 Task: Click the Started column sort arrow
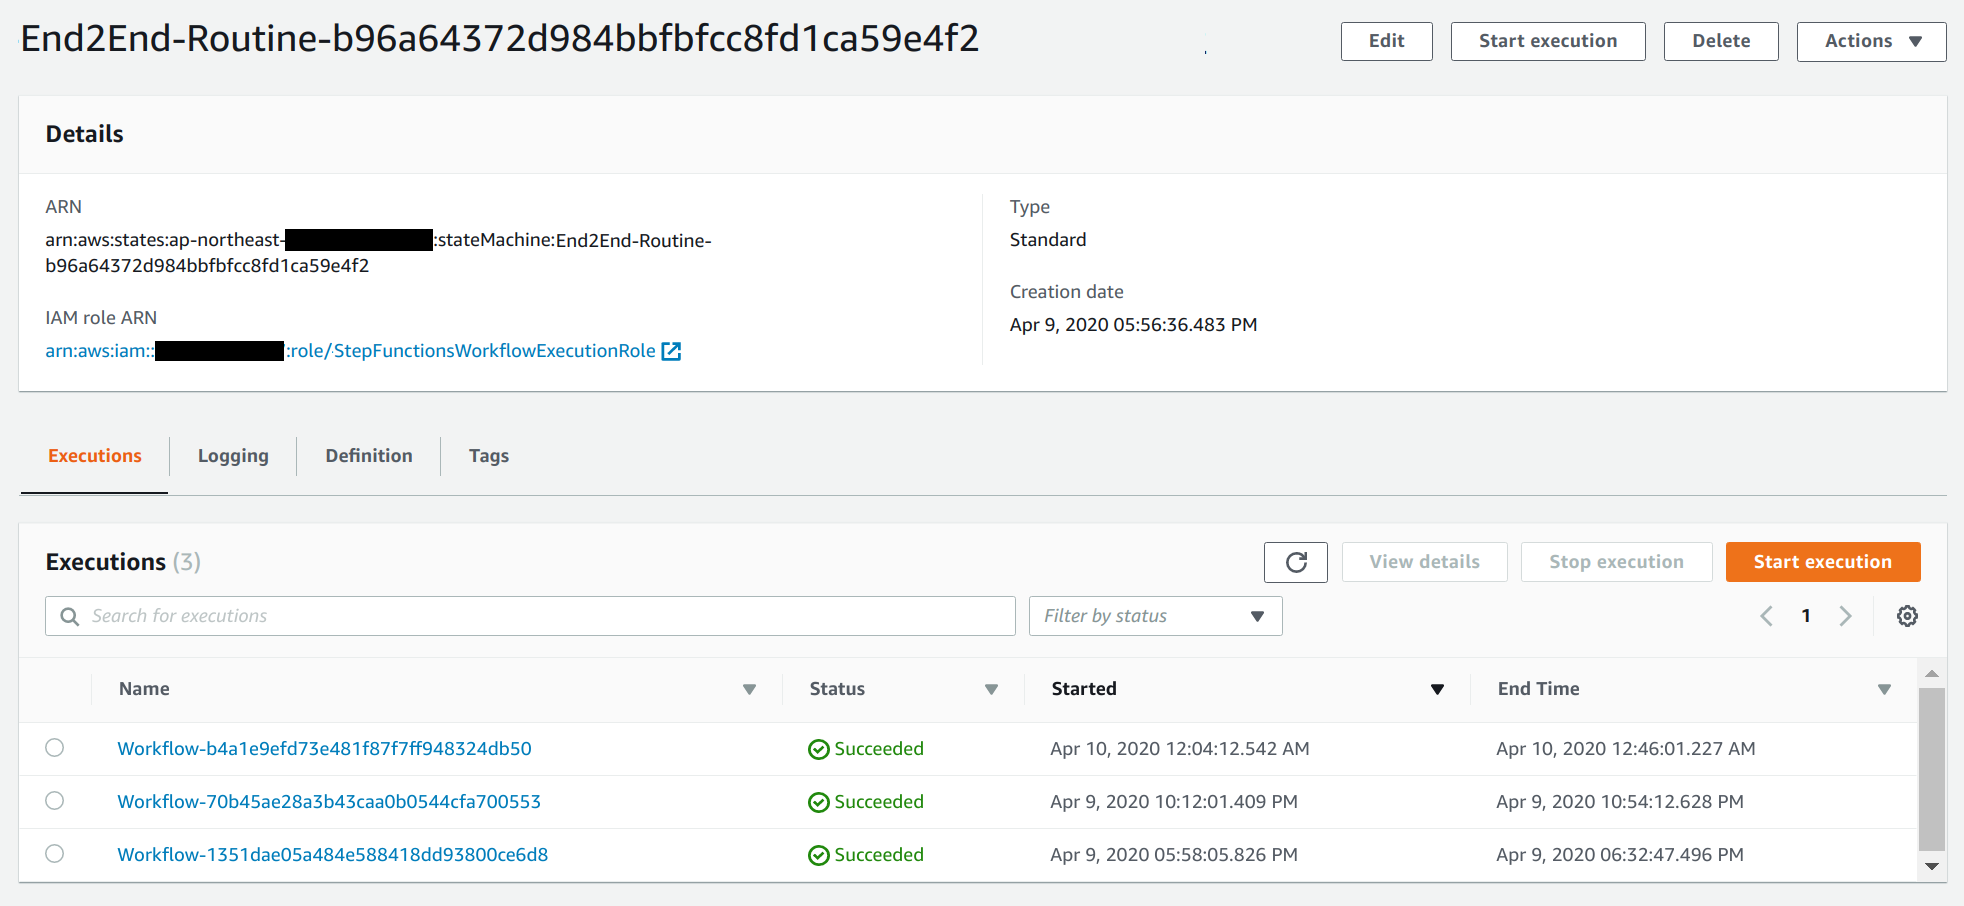coord(1438,689)
